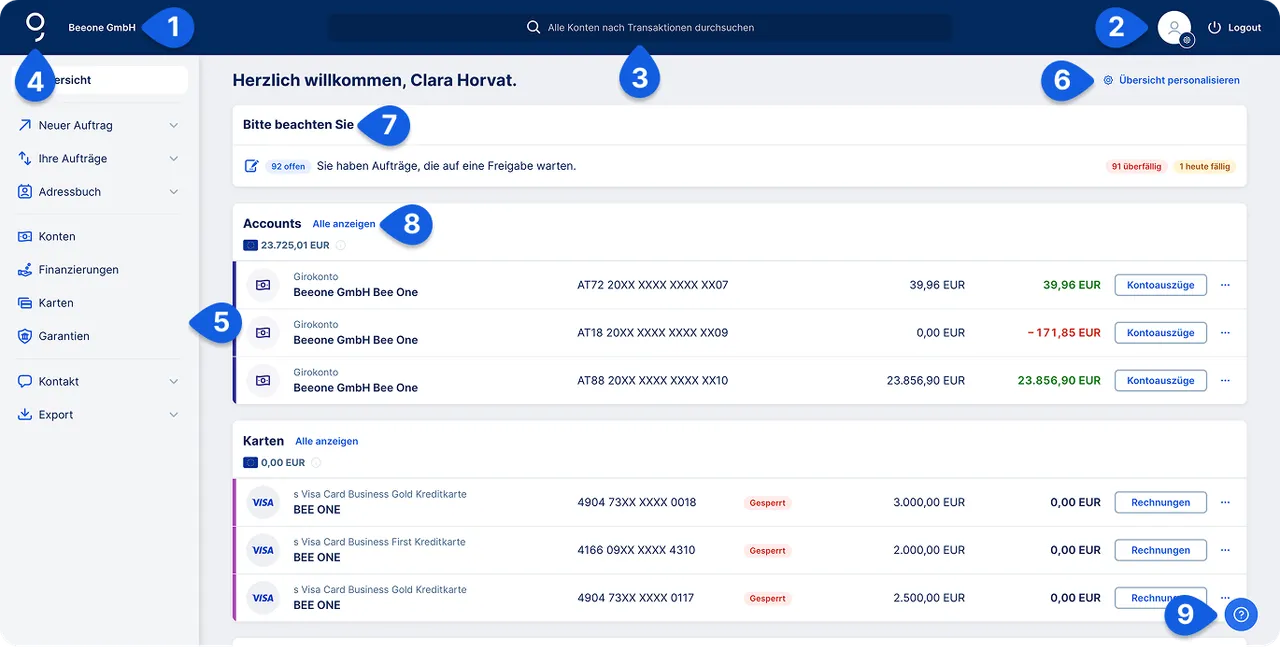
Task: Click the account icon of Girokonto XX07
Action: pos(263,285)
